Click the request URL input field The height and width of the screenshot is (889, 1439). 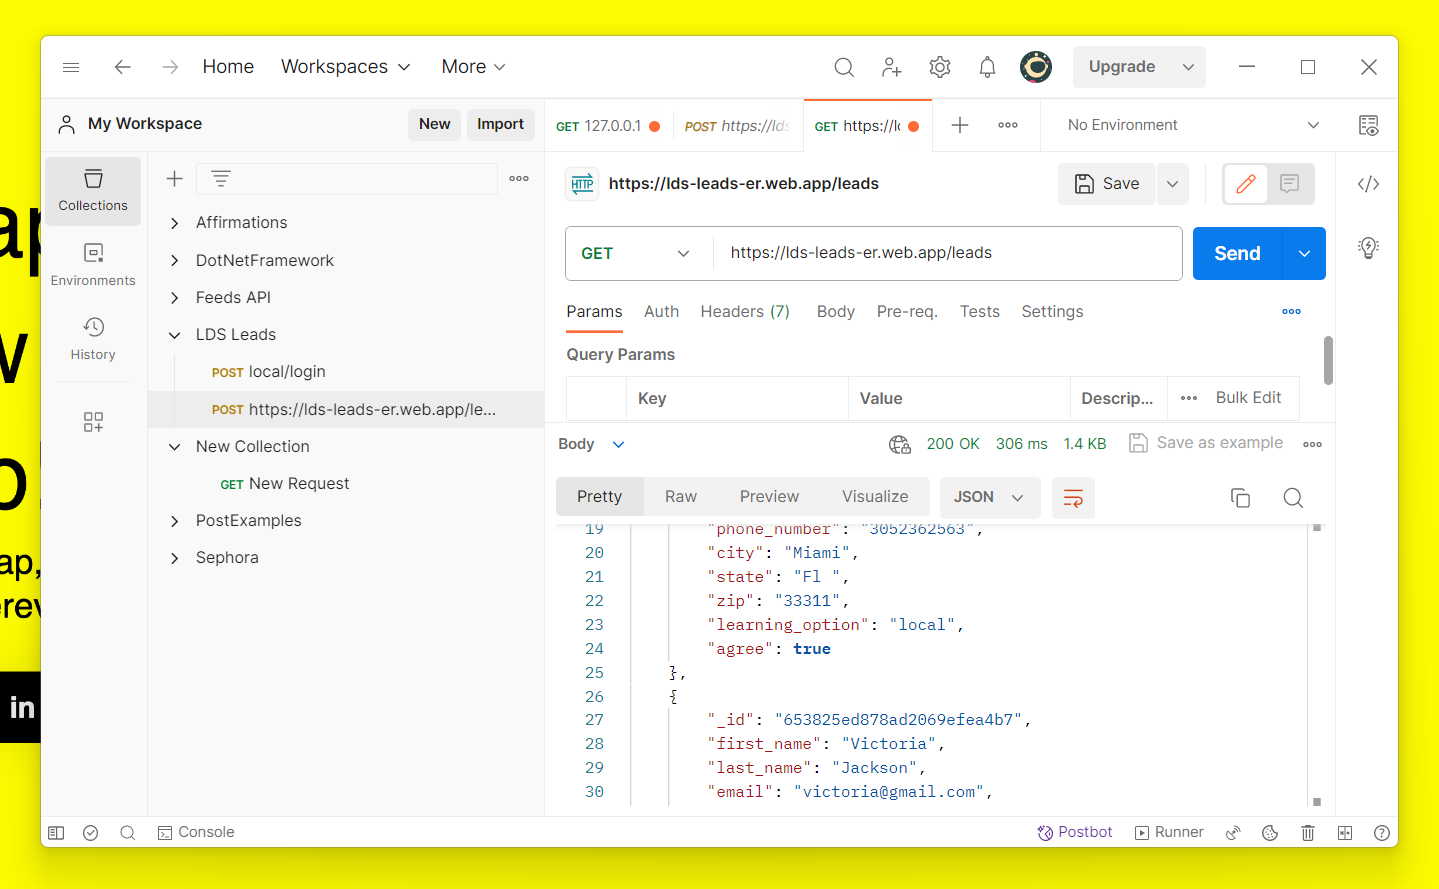[947, 254]
